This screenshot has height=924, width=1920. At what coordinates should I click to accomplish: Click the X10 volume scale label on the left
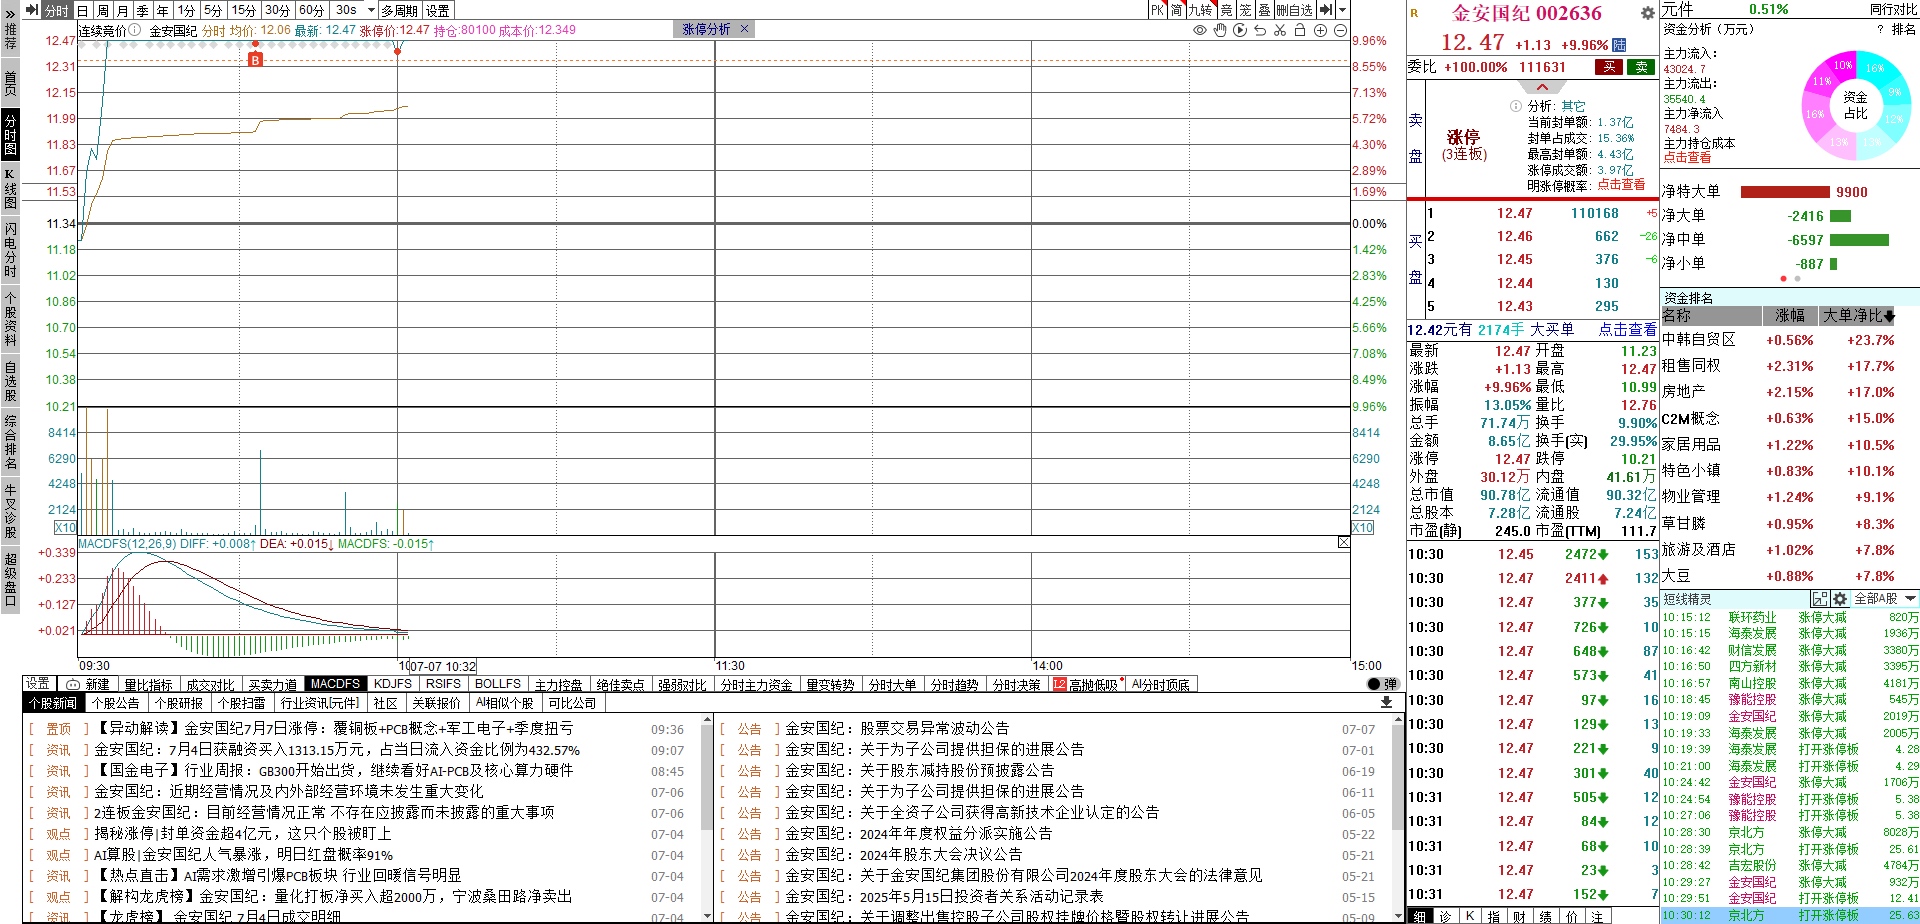click(x=65, y=527)
